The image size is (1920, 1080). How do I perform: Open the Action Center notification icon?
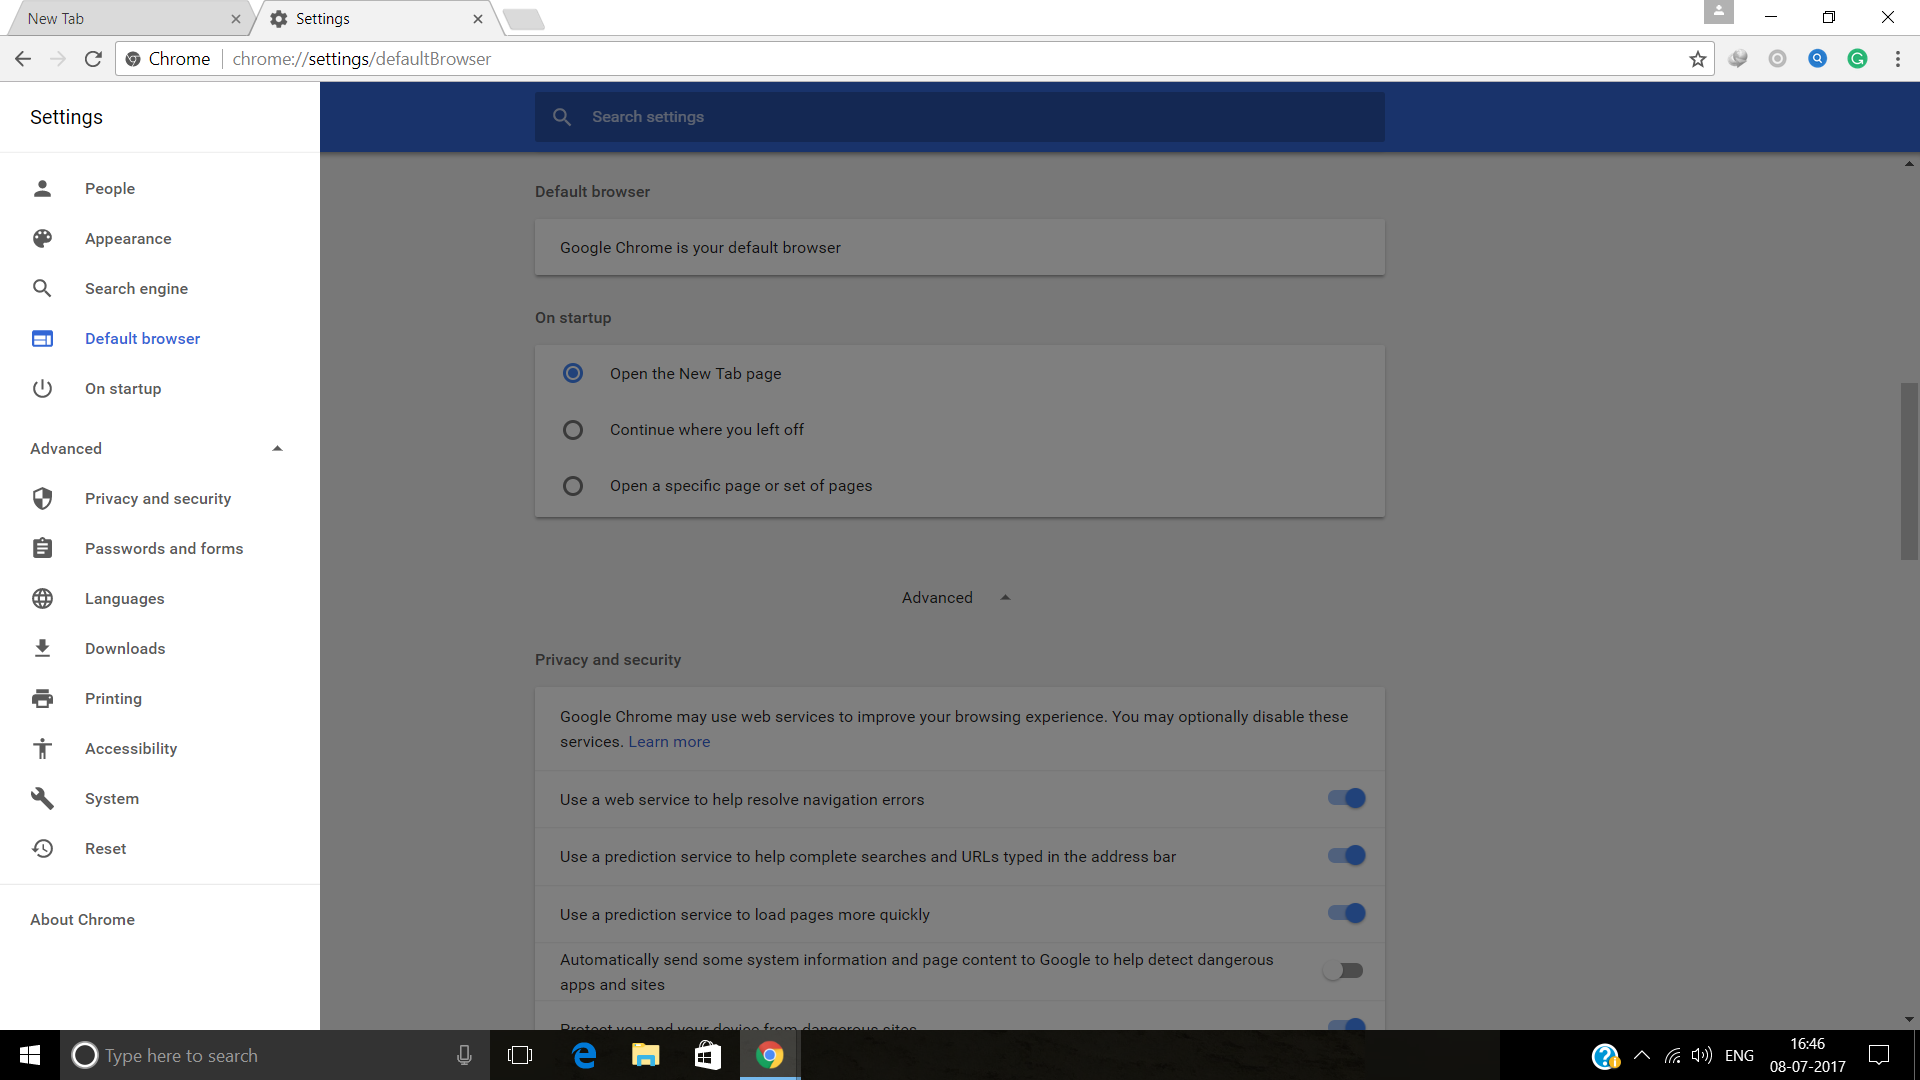point(1879,1055)
